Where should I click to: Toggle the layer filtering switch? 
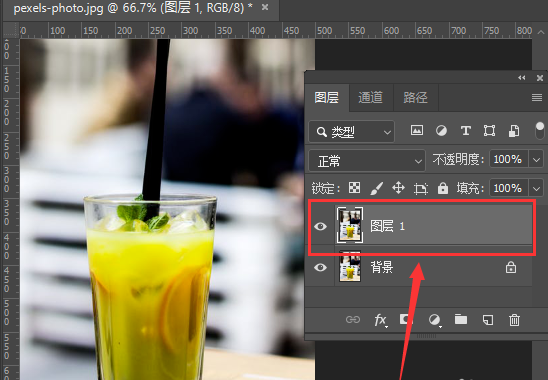540,130
